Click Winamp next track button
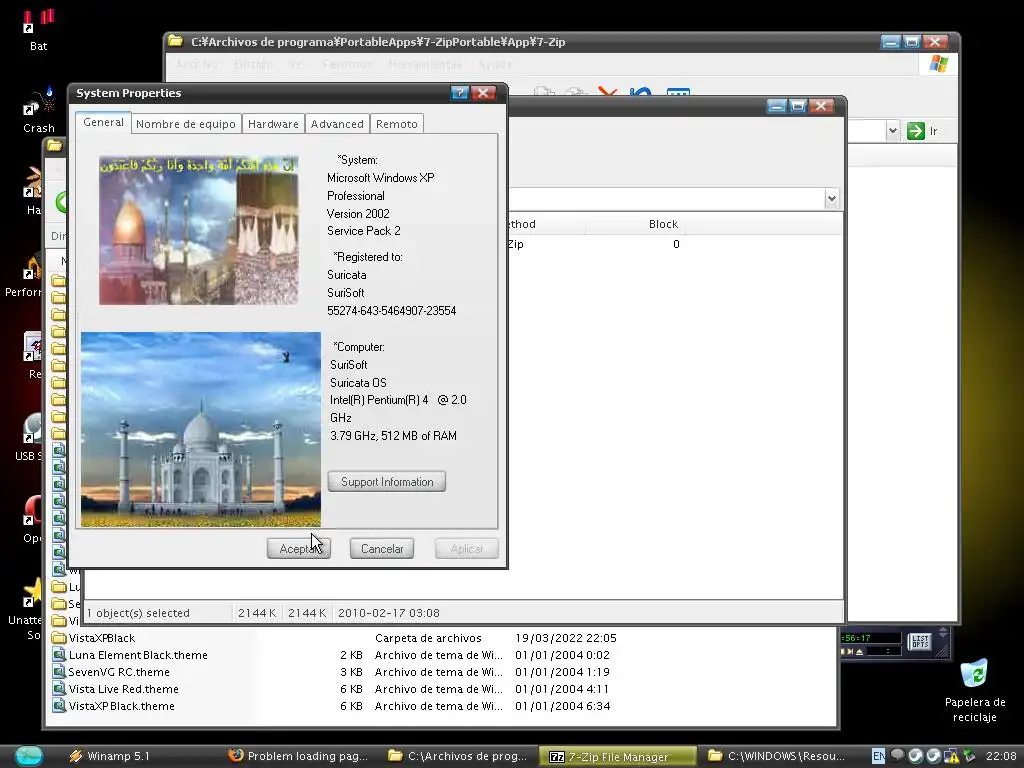Screen dimensions: 1024x768 click(x=850, y=651)
